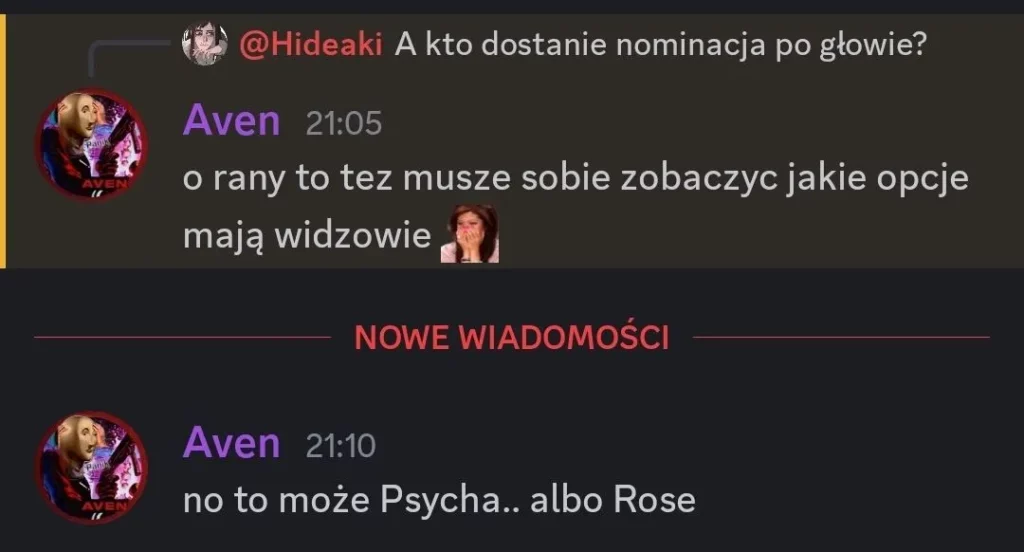This screenshot has width=1024, height=552.
Task: Click Aven's username at 21:05
Action: [x=231, y=121]
